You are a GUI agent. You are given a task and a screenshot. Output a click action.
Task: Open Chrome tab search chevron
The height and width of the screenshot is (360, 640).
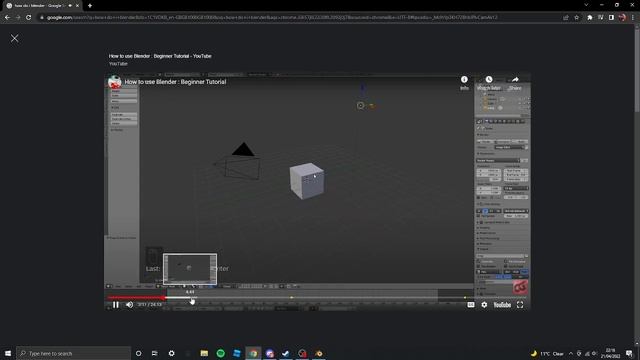point(586,5)
